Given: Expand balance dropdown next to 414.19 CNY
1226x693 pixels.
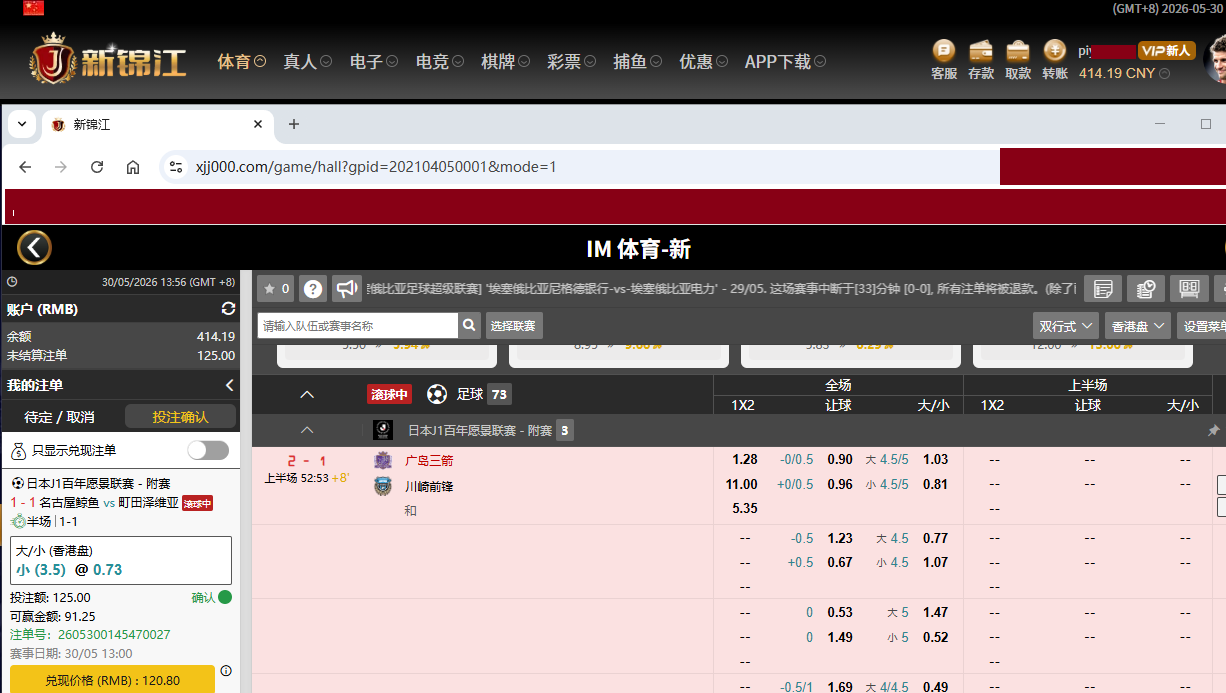Looking at the screenshot, I should coord(1163,73).
